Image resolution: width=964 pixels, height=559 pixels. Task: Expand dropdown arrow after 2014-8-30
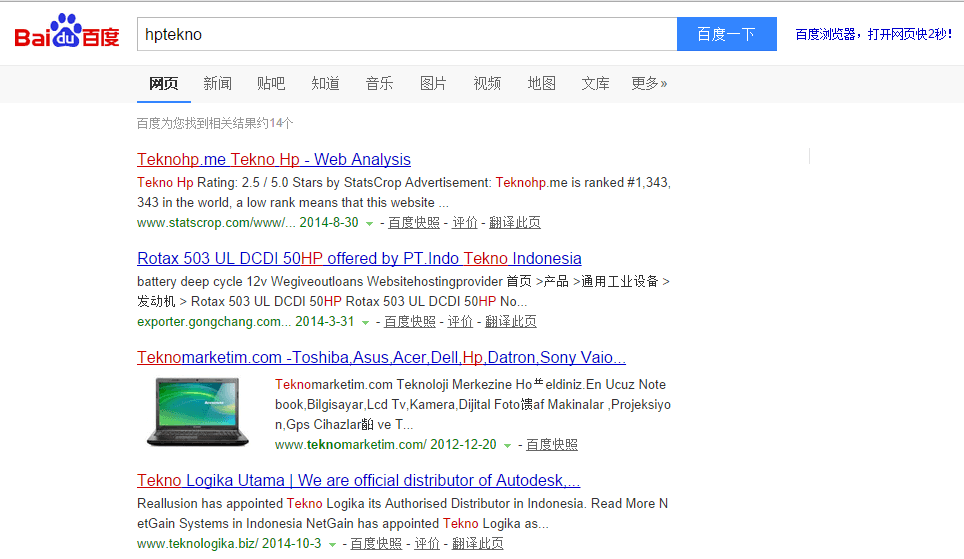point(369,224)
